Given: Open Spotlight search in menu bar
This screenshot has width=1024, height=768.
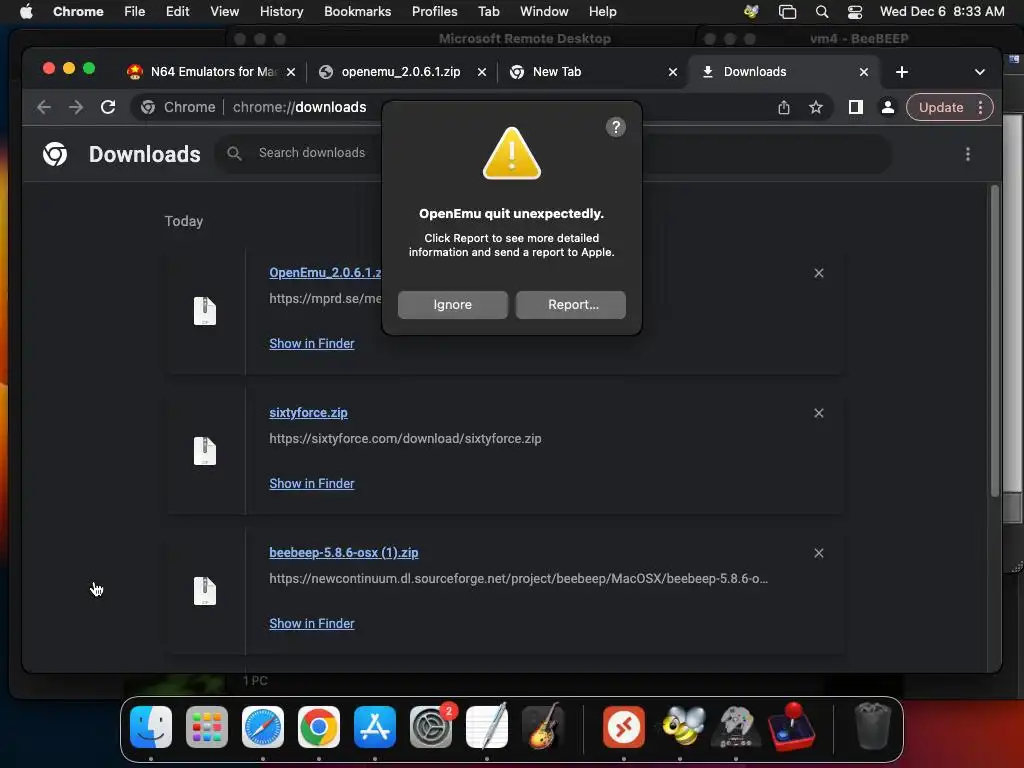Looking at the screenshot, I should [x=822, y=12].
